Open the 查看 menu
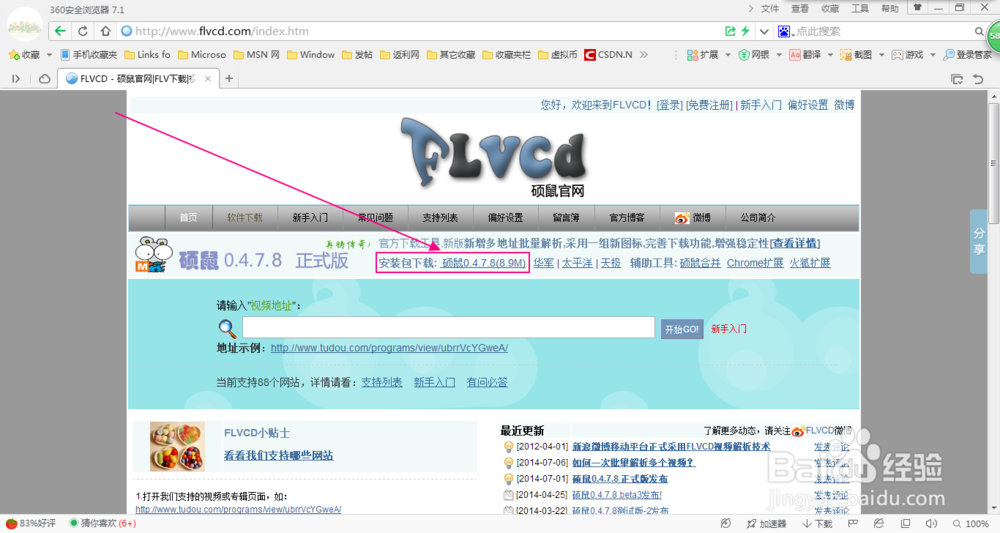The height and width of the screenshot is (533, 1000). [800, 8]
